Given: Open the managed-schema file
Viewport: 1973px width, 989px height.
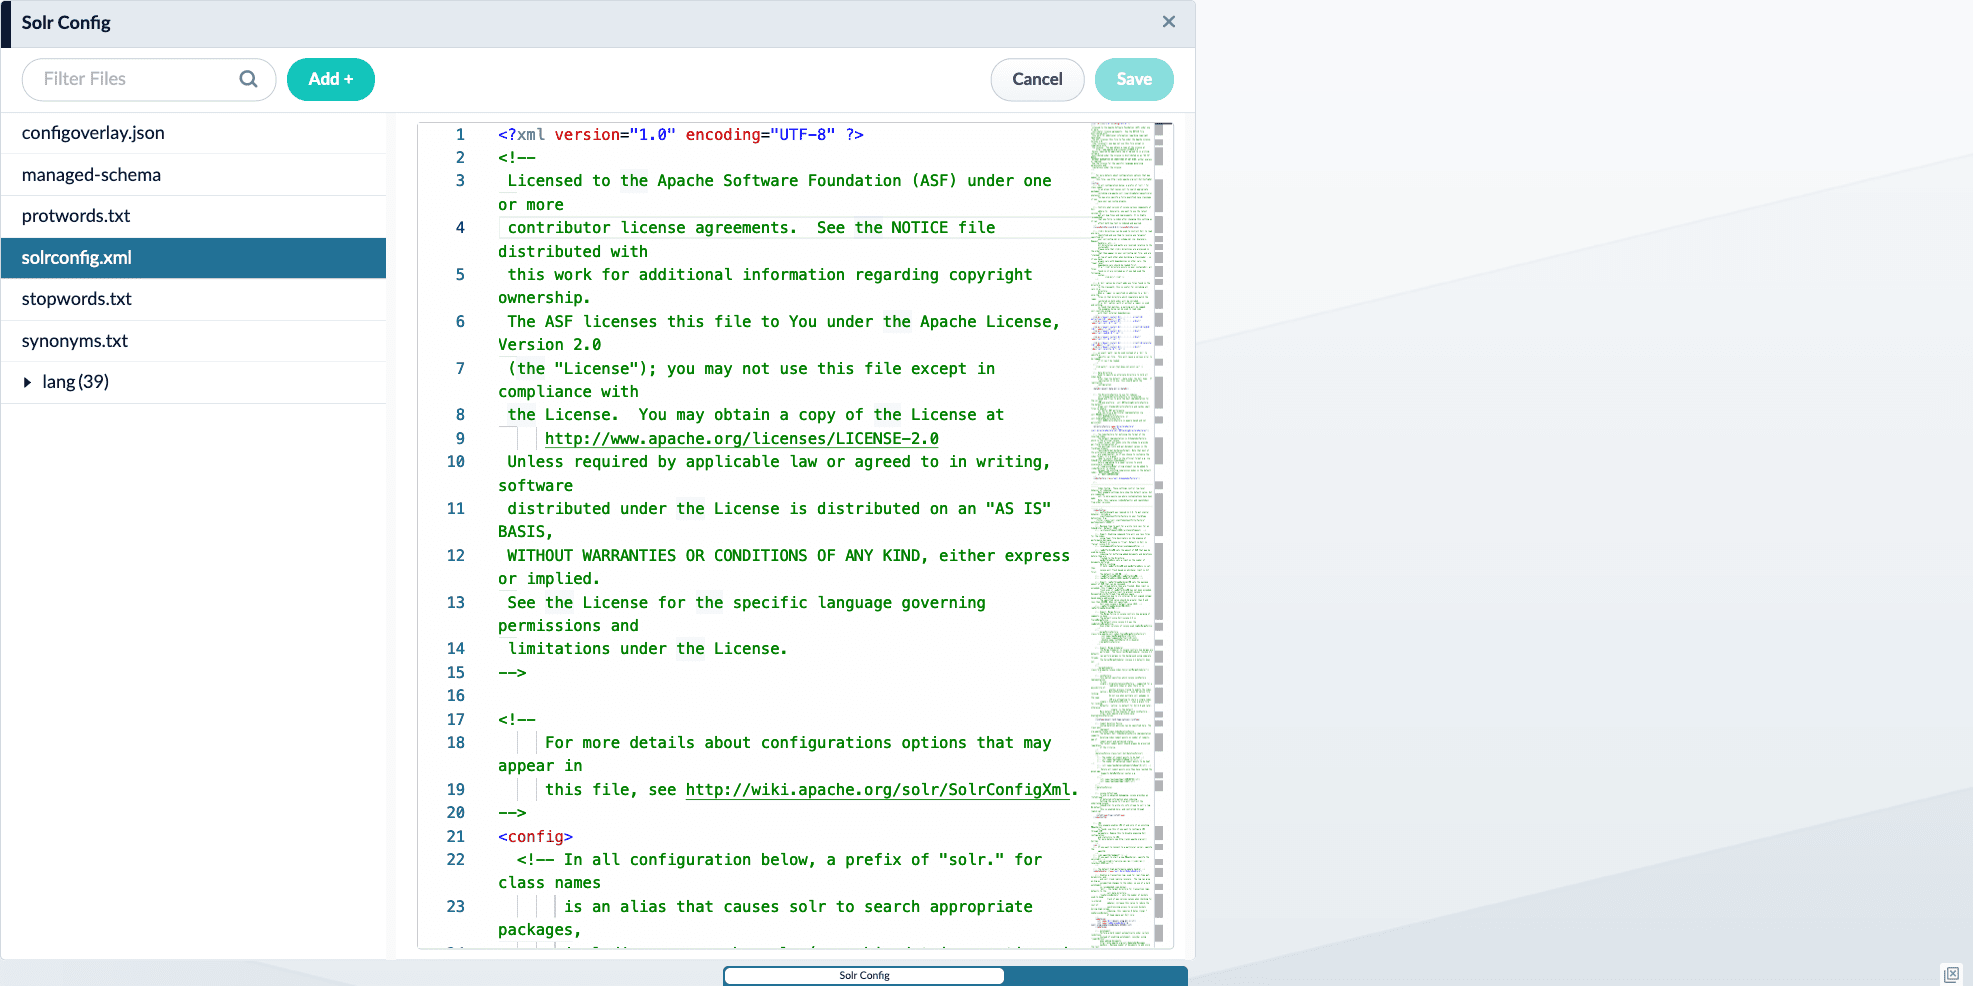Looking at the screenshot, I should pyautogui.click(x=91, y=174).
